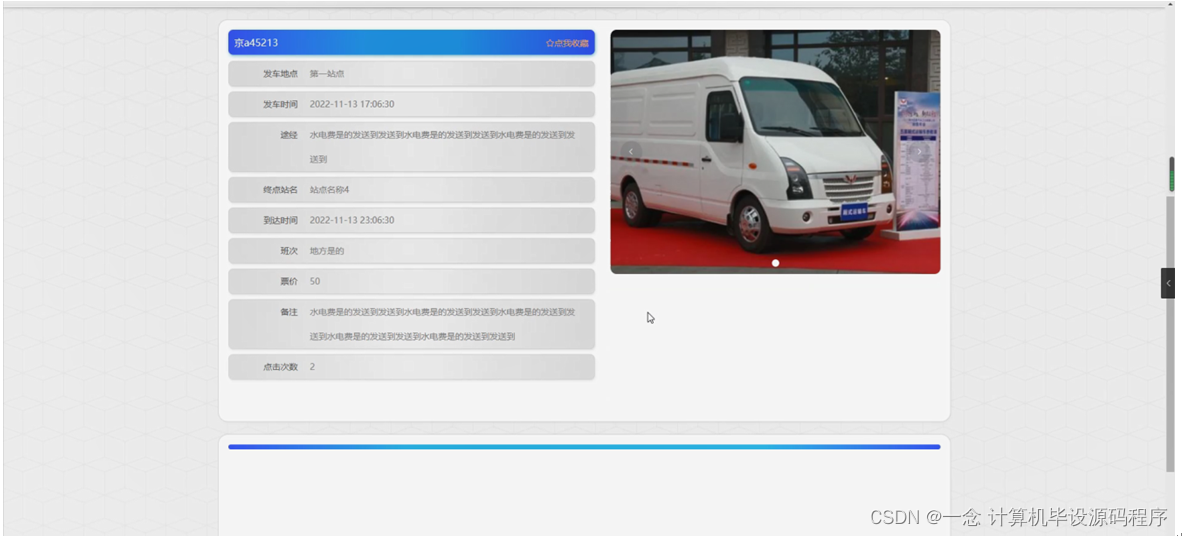Click the 到达时间 label
The width and height of the screenshot is (1183, 536).
280,220
